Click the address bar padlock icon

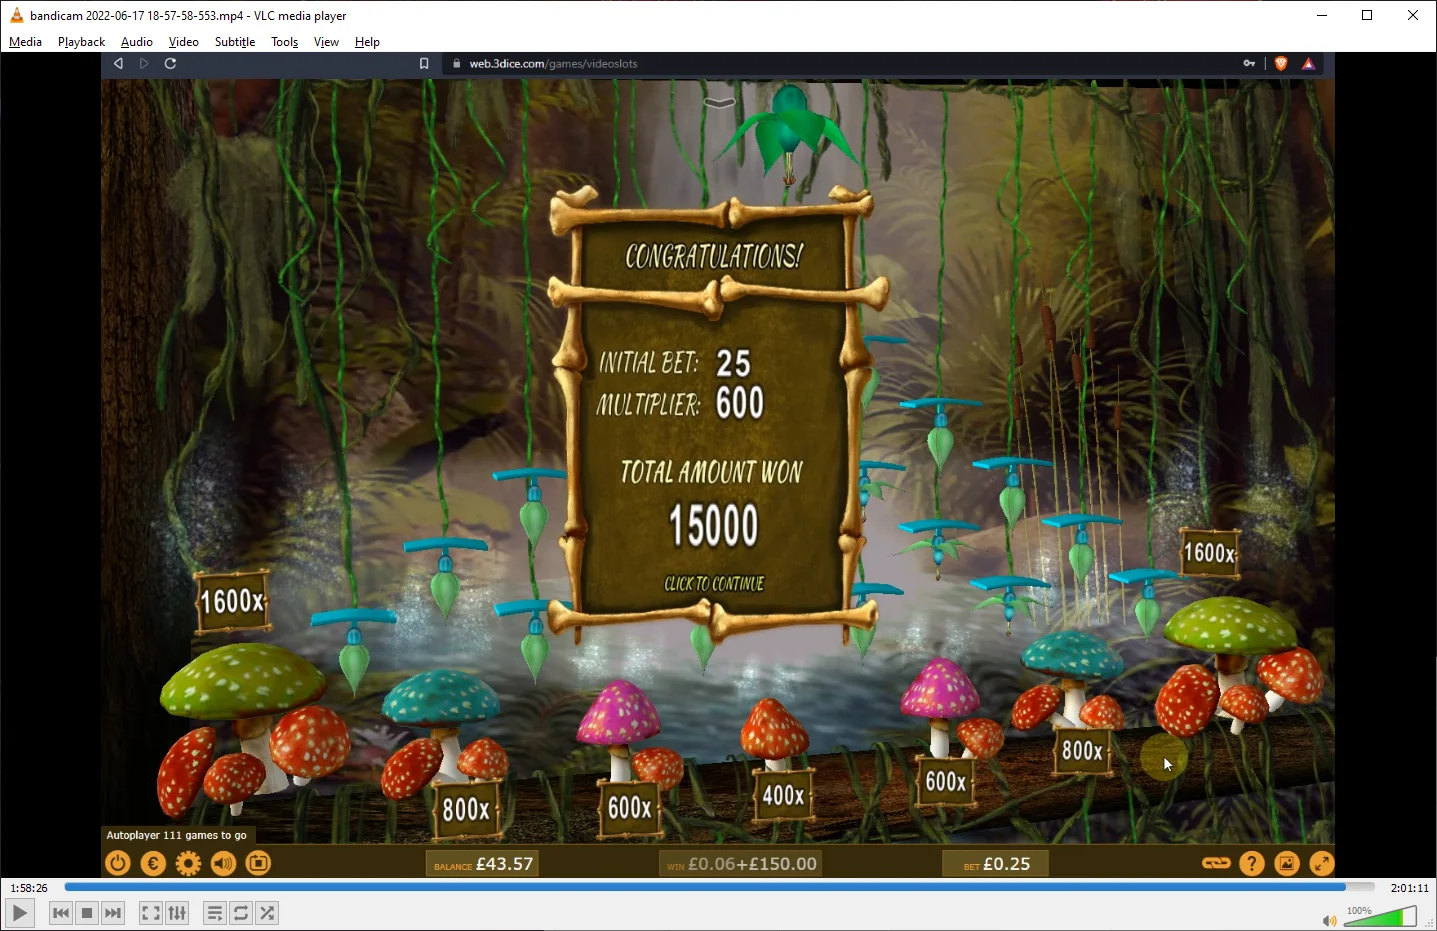coord(456,63)
